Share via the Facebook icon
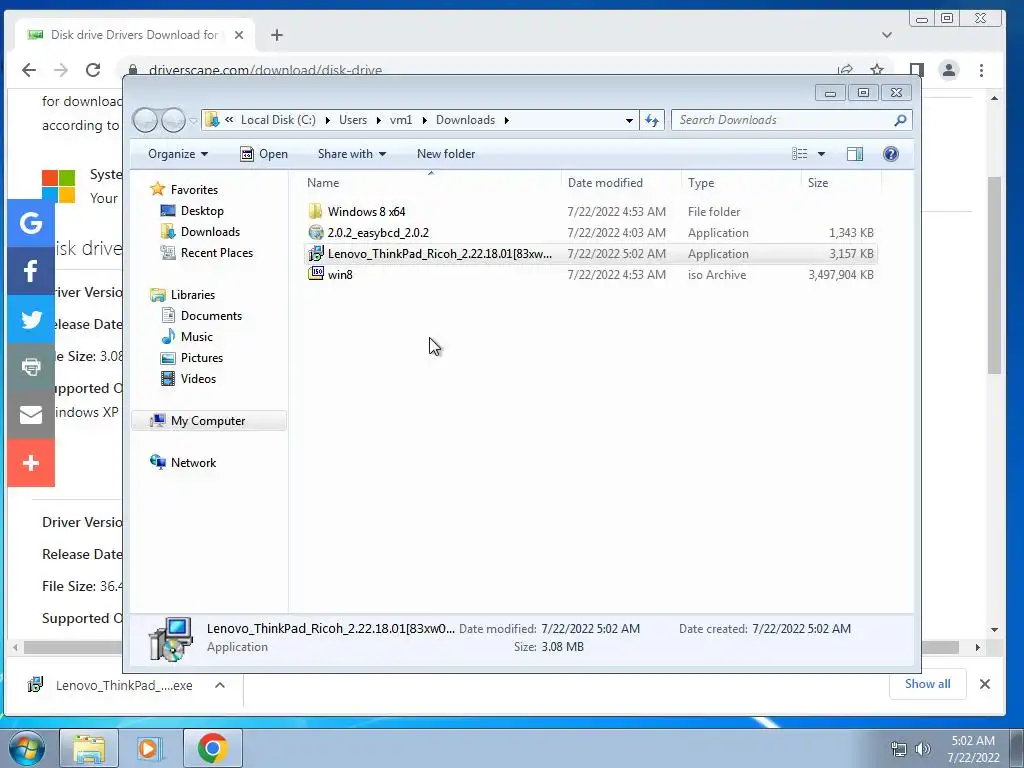This screenshot has height=768, width=1024. click(x=31, y=271)
